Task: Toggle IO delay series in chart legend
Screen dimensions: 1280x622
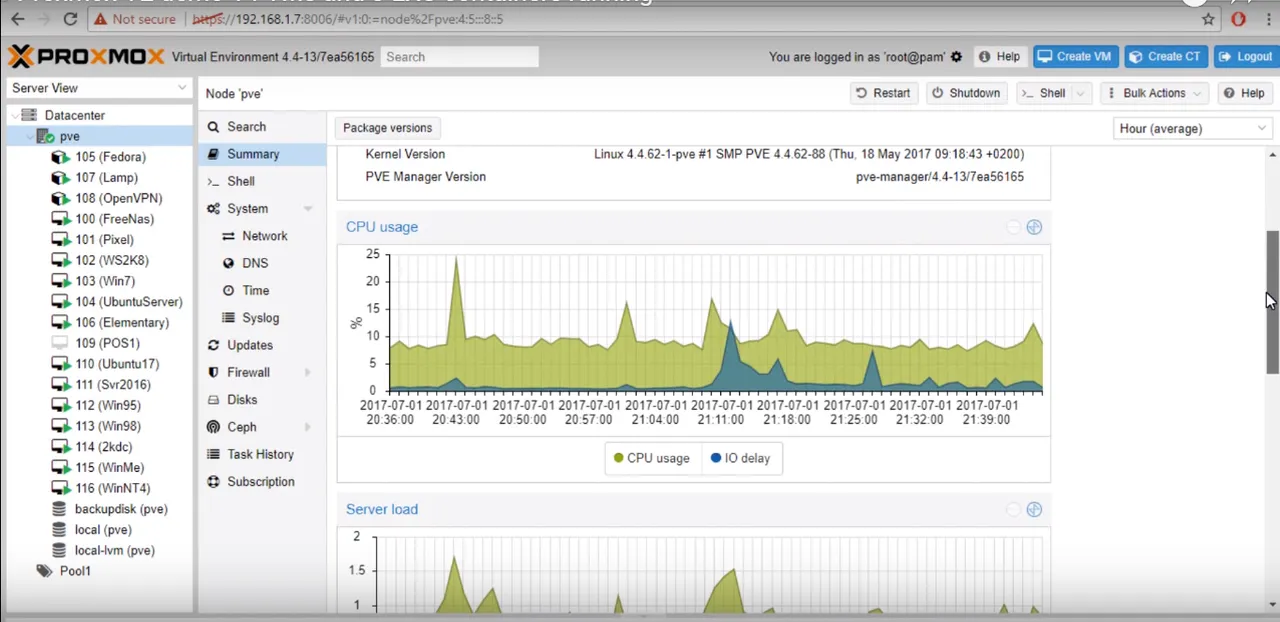Action: pos(741,458)
